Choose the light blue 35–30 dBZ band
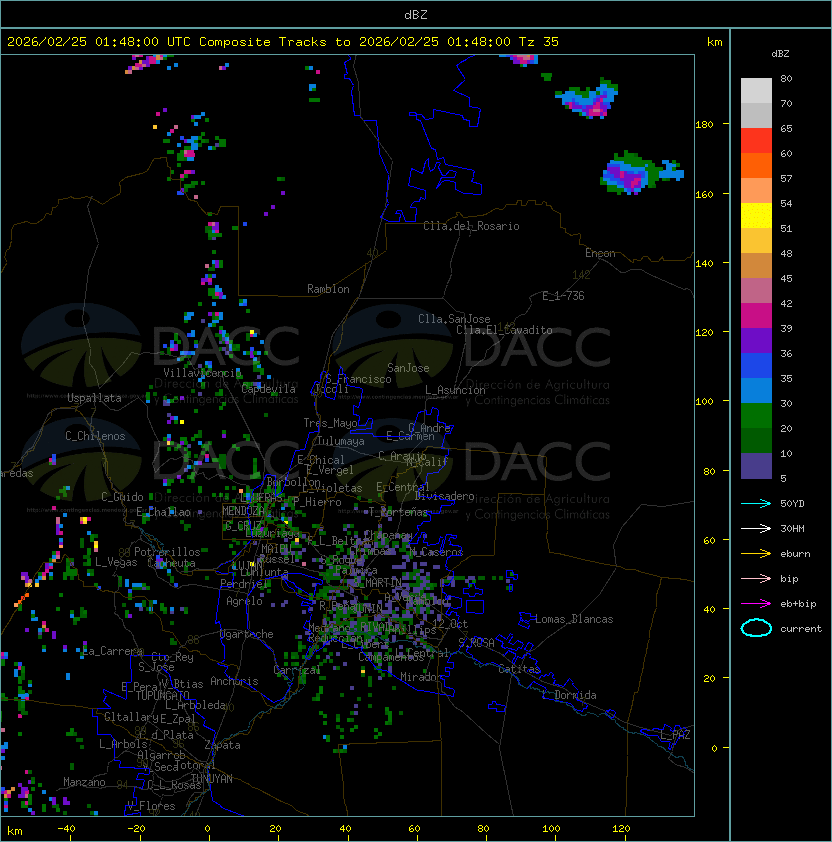Image resolution: width=832 pixels, height=842 pixels. click(x=756, y=390)
